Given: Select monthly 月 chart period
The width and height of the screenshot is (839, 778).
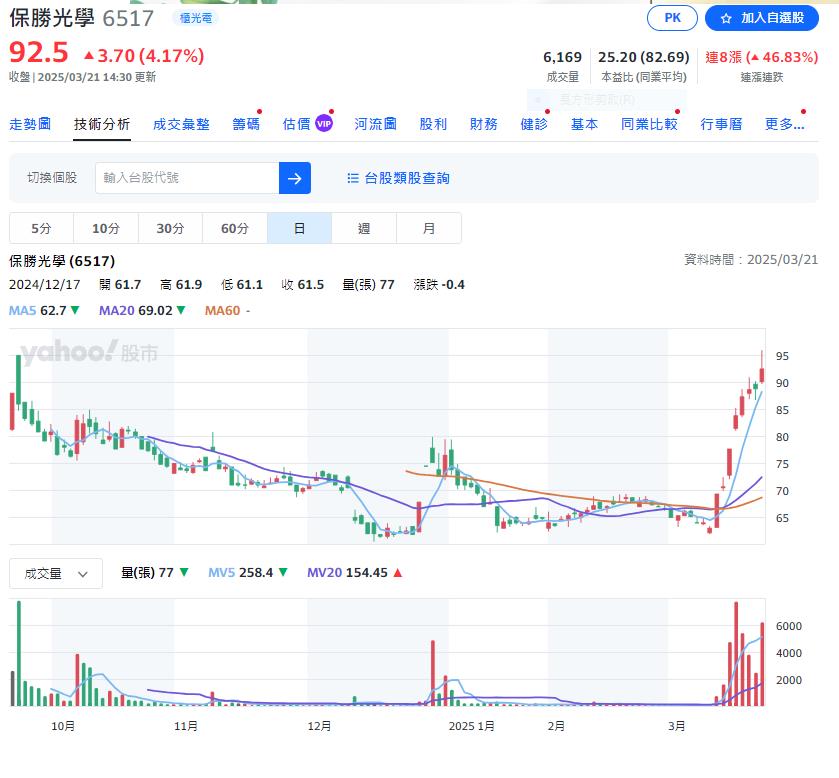Looking at the screenshot, I should [x=429, y=228].
